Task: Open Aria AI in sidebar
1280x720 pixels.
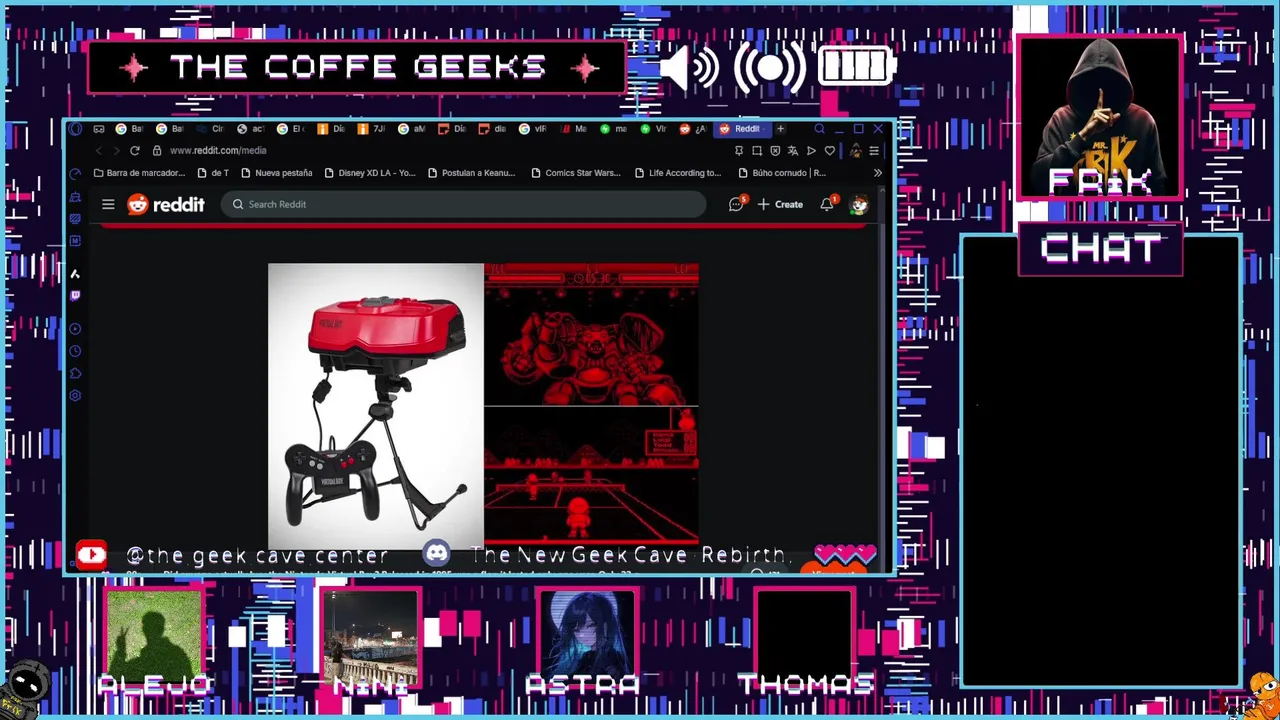Action: coord(75,274)
